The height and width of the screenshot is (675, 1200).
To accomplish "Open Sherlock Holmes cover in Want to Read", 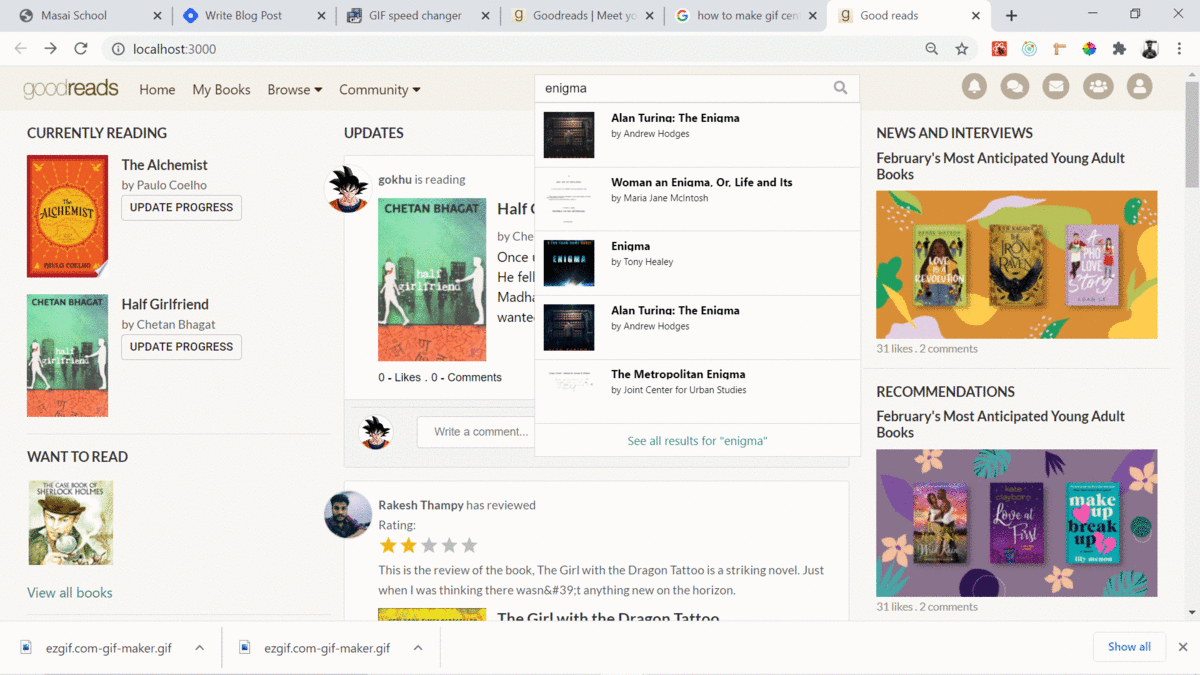I will [70, 523].
